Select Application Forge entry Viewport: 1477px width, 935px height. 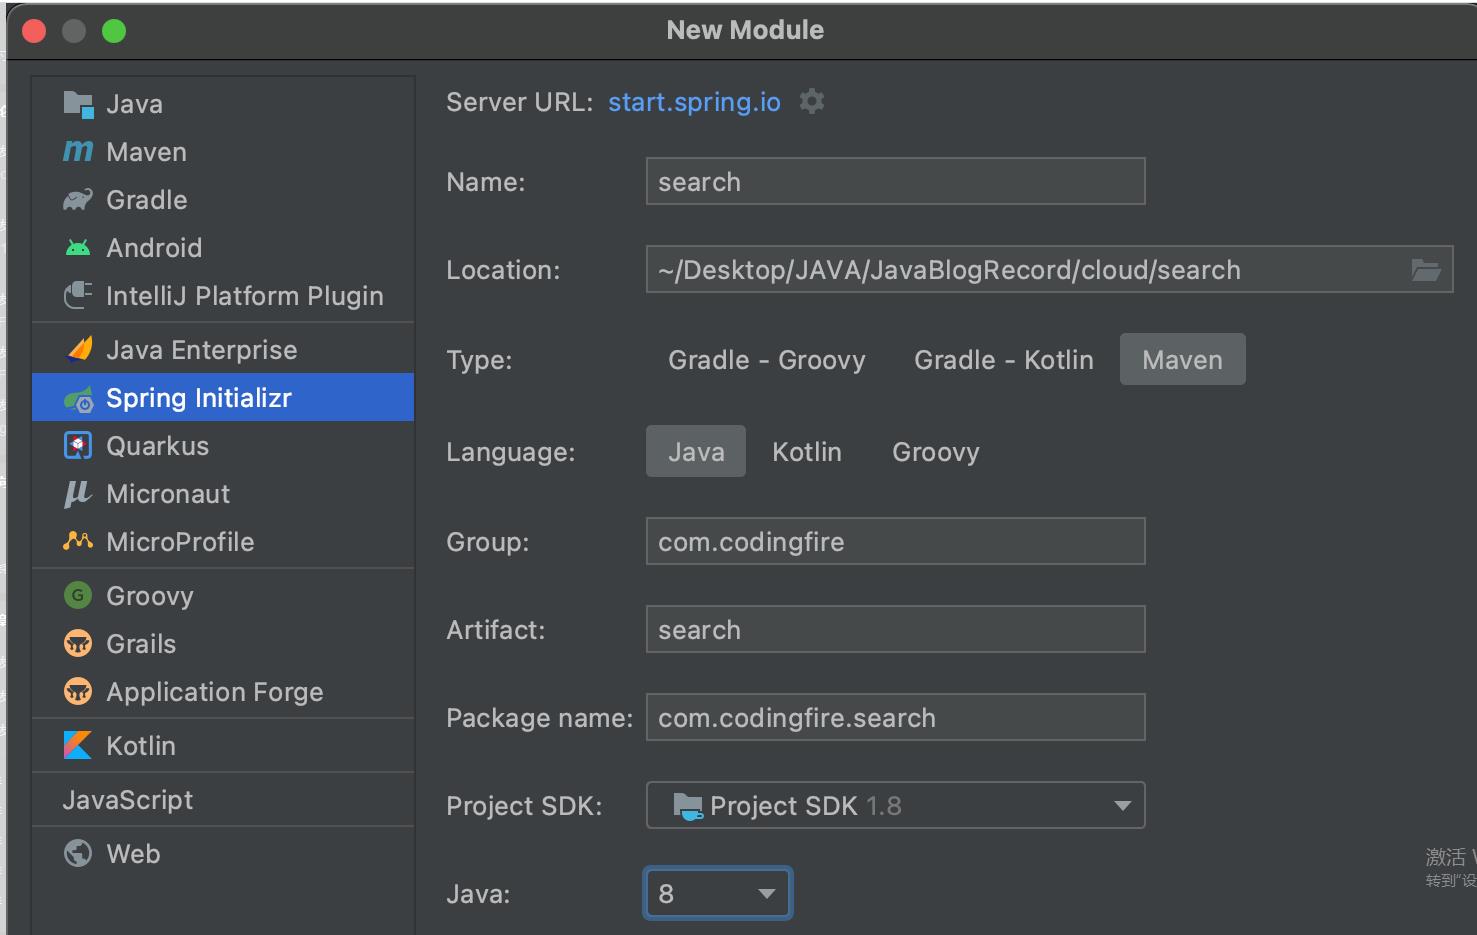tap(223, 691)
